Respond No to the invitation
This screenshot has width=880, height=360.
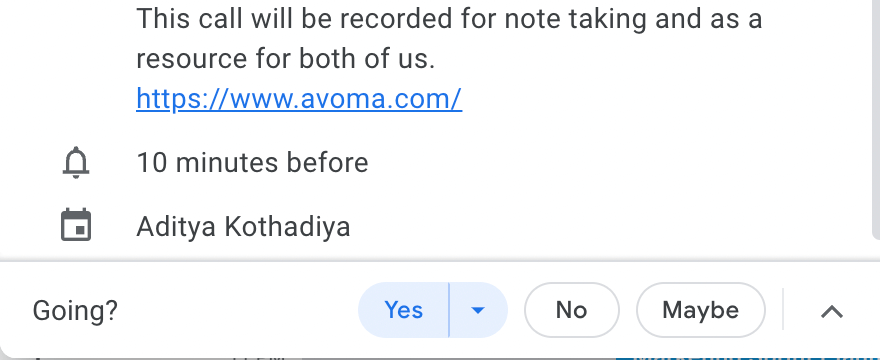point(571,310)
